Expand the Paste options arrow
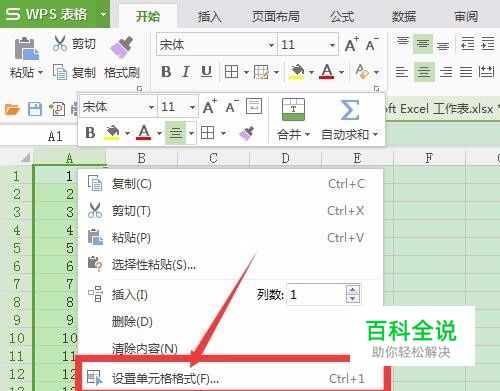 pos(40,72)
